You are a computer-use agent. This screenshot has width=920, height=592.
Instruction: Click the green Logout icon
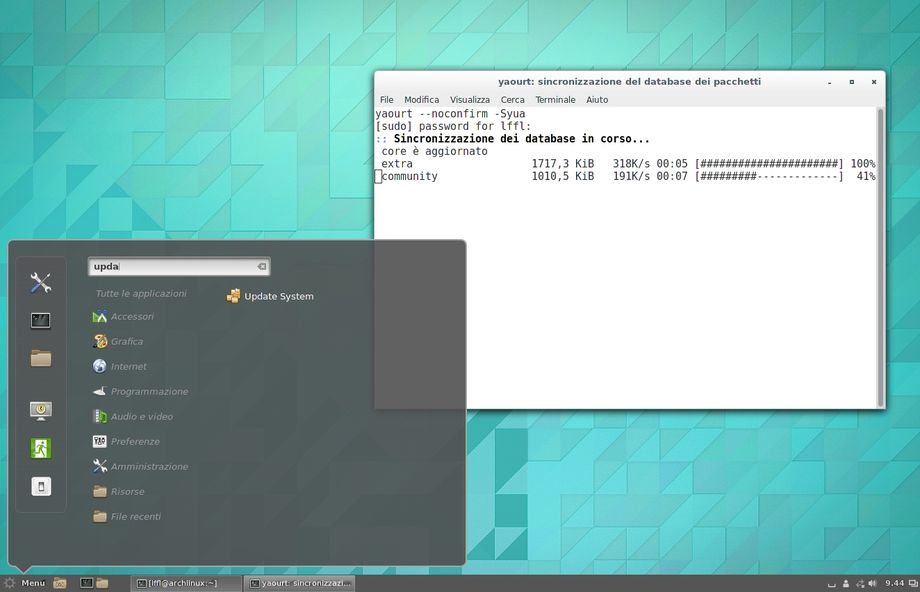coord(40,448)
